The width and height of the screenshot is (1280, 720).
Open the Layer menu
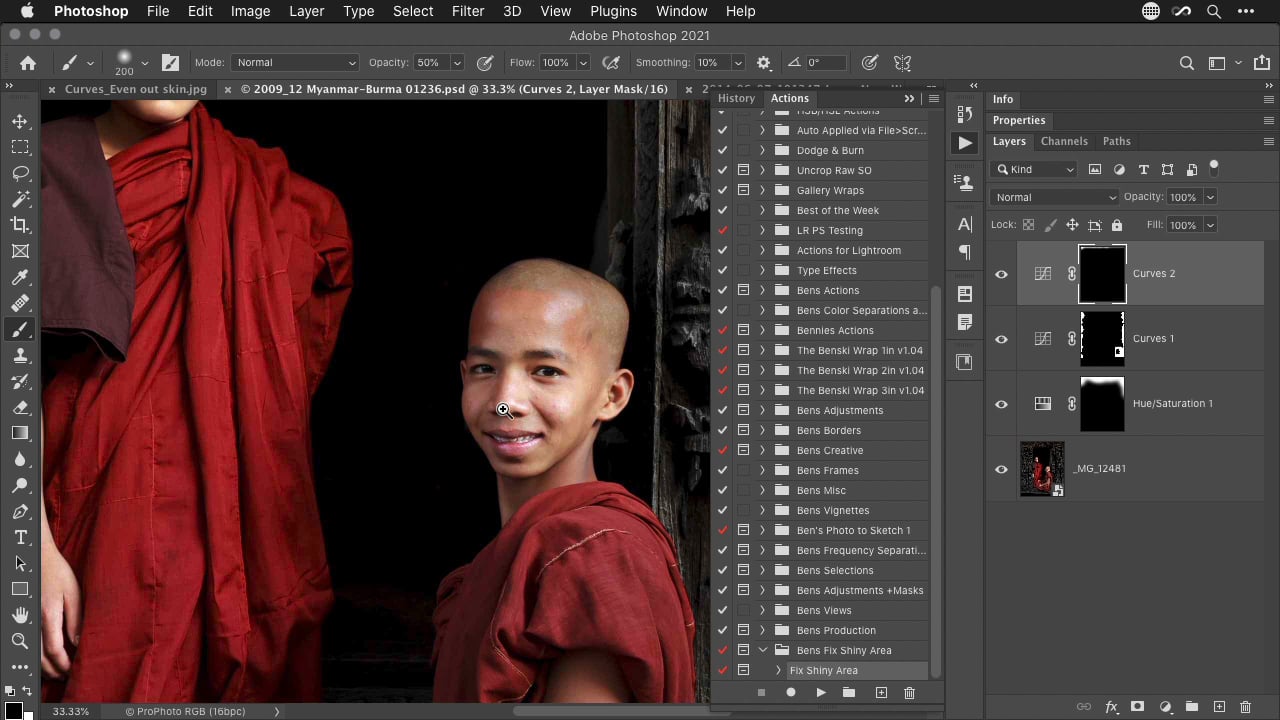pyautogui.click(x=306, y=11)
